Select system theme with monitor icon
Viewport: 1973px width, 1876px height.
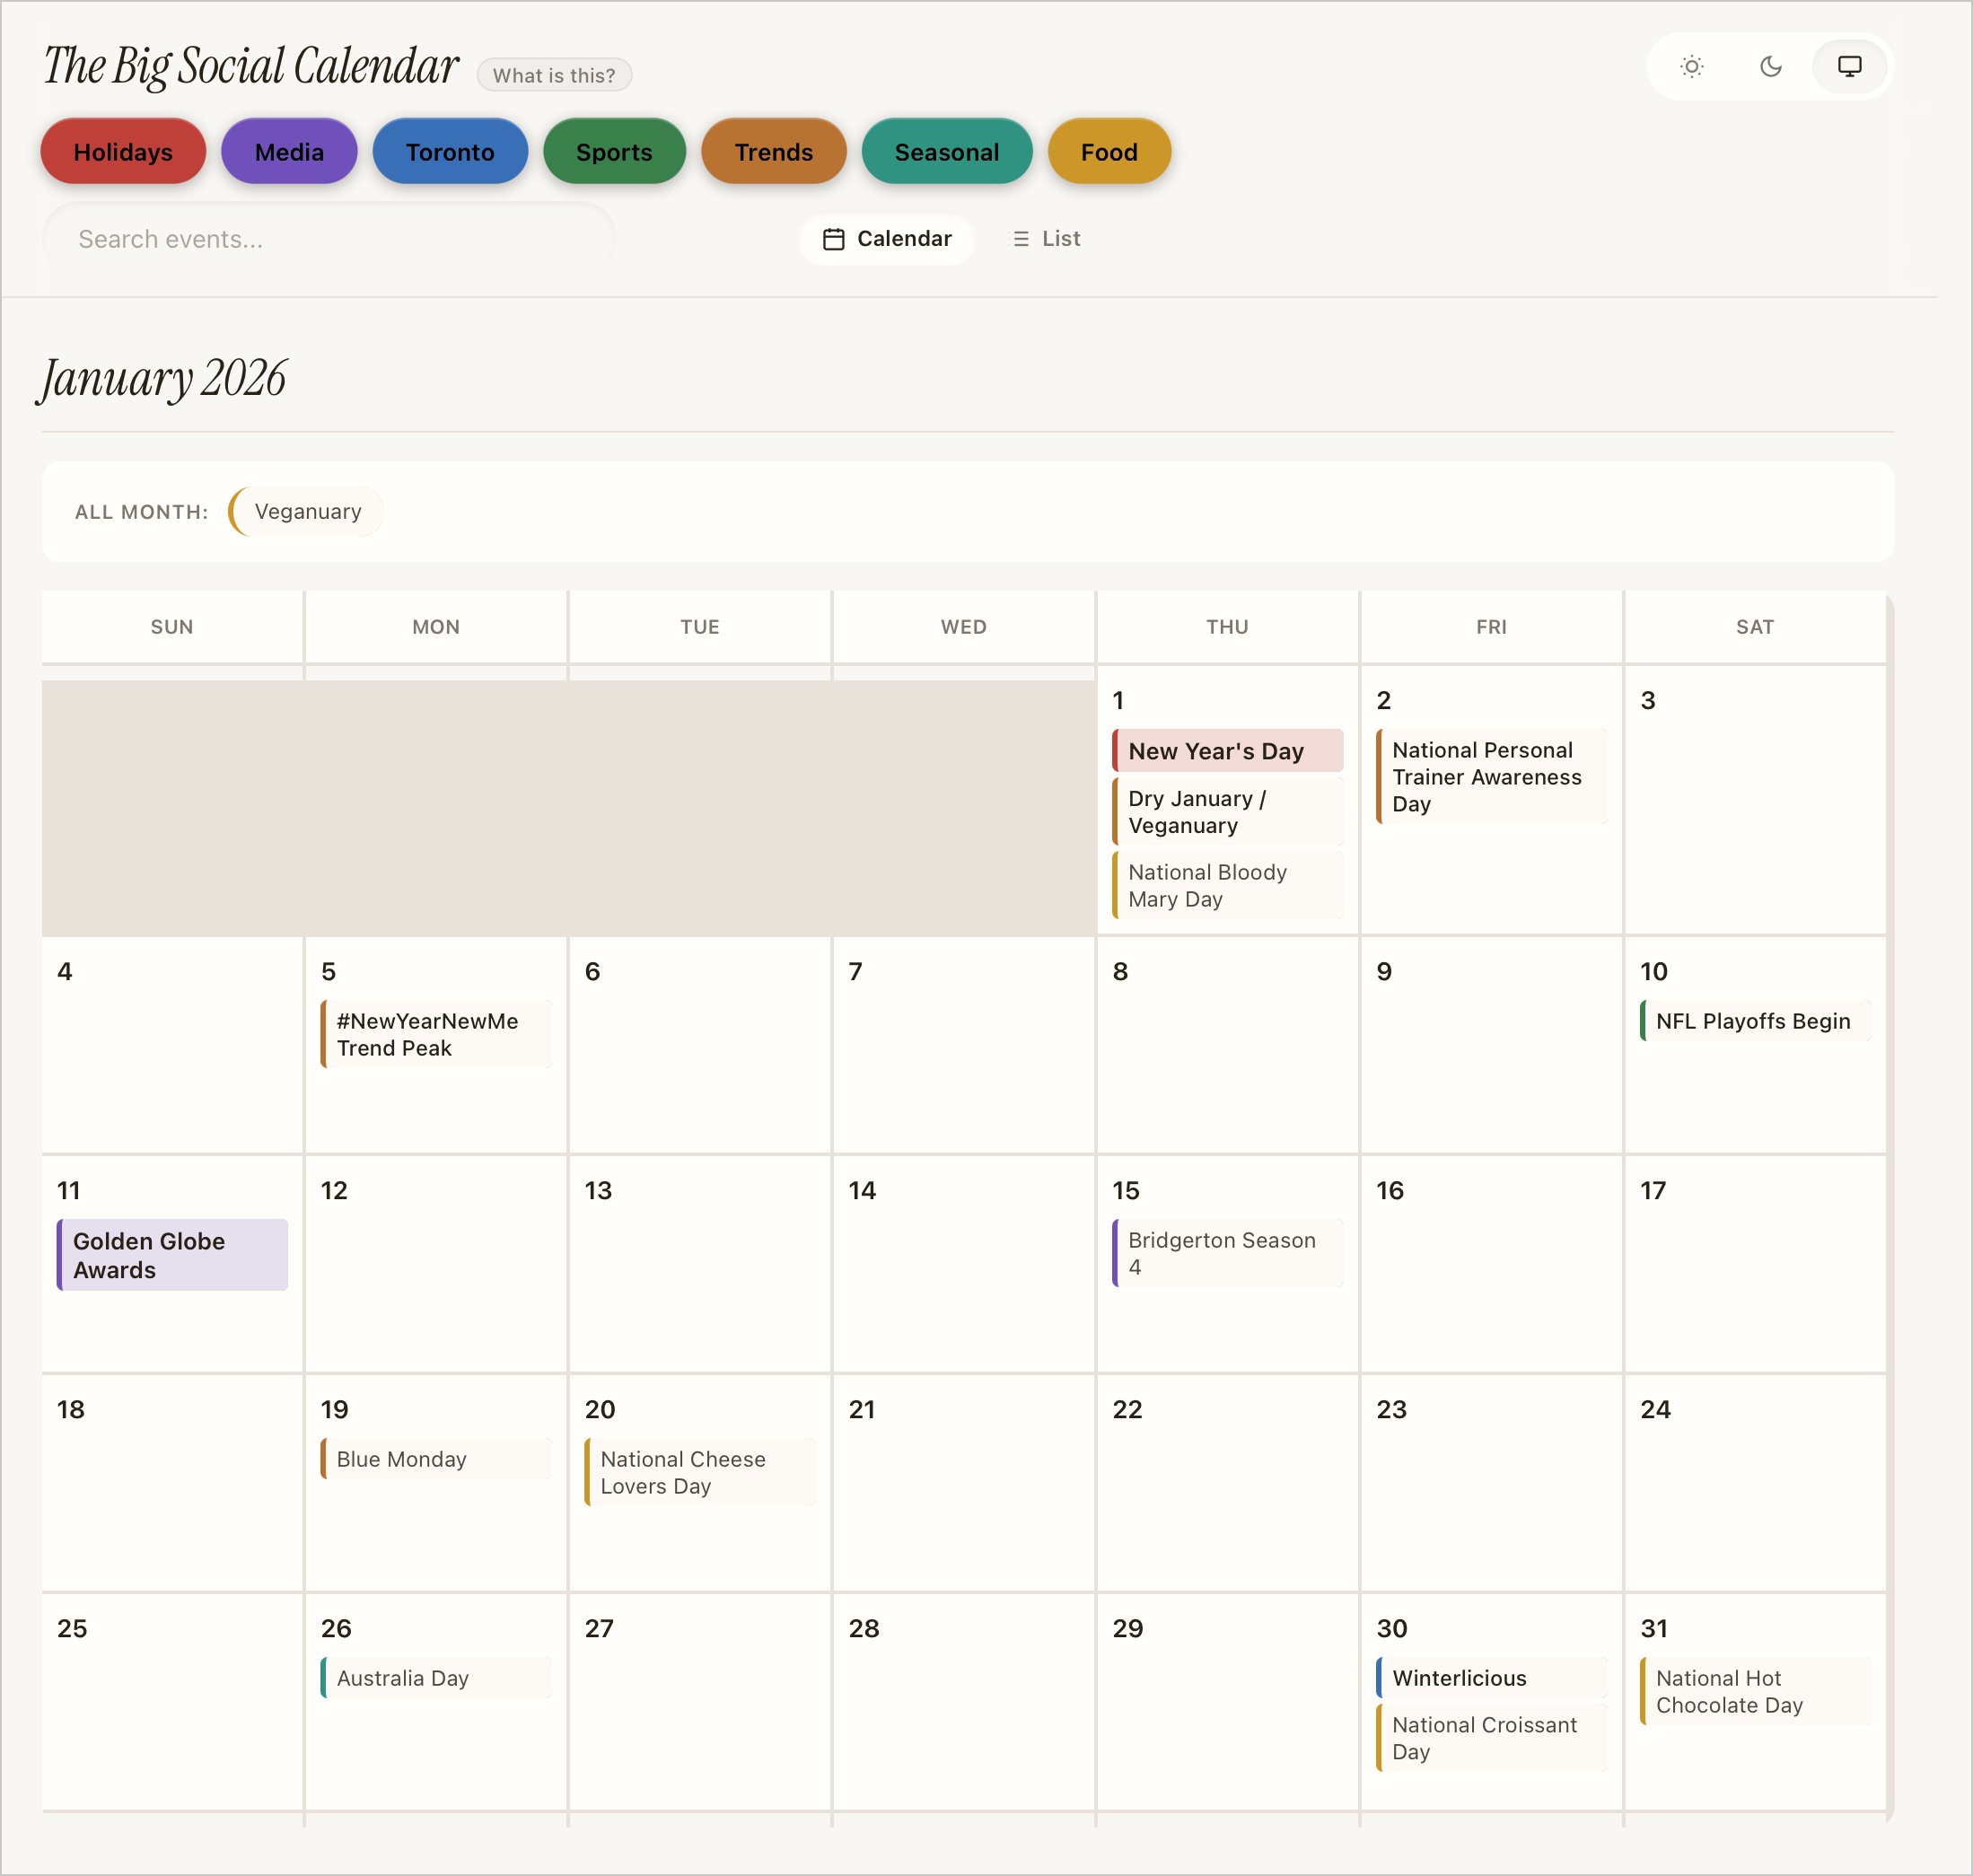click(x=1849, y=67)
